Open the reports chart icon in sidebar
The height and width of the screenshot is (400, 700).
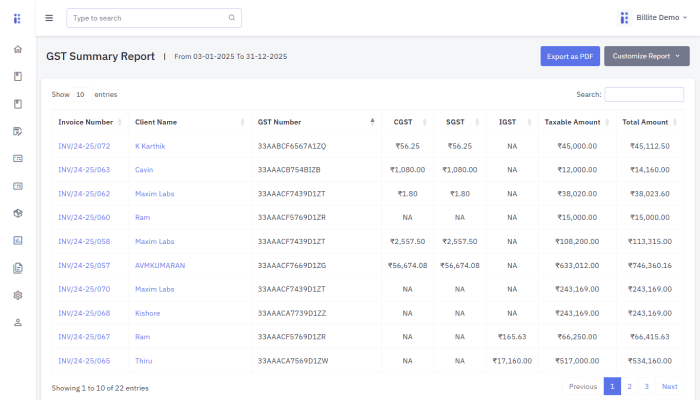click(17, 240)
